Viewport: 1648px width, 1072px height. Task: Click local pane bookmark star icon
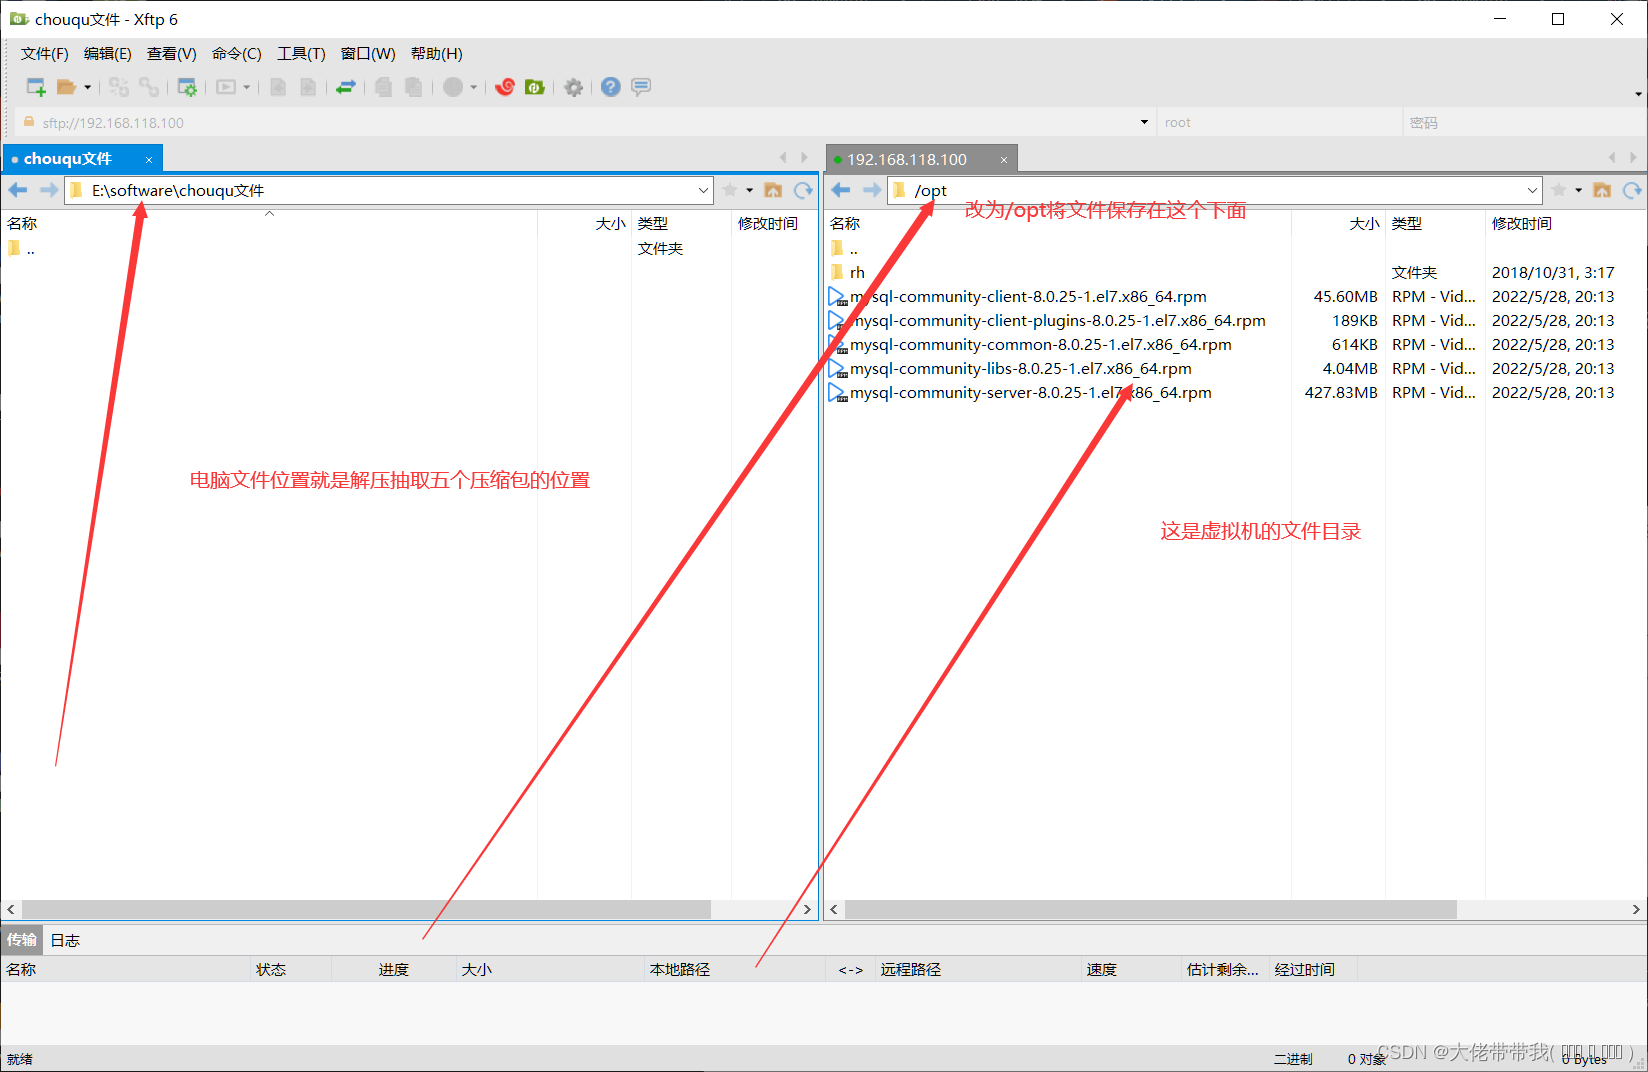tap(730, 190)
